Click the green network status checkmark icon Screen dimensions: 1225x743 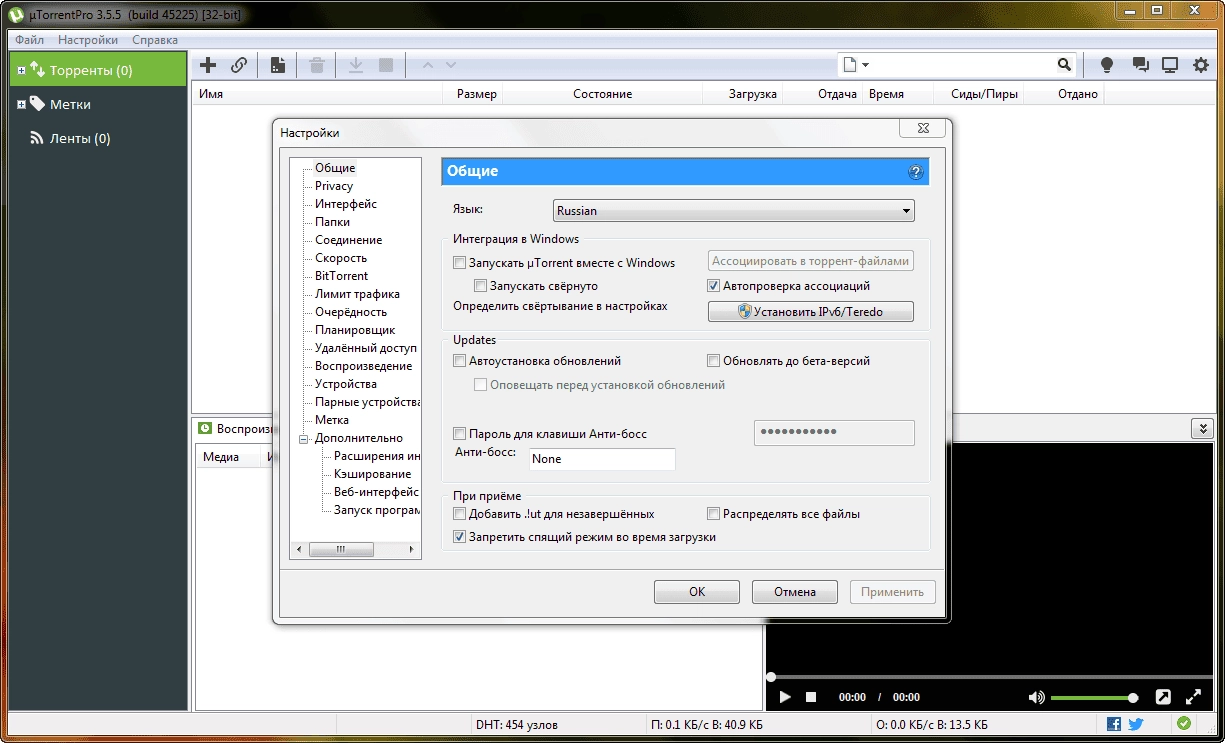pyautogui.click(x=1184, y=723)
